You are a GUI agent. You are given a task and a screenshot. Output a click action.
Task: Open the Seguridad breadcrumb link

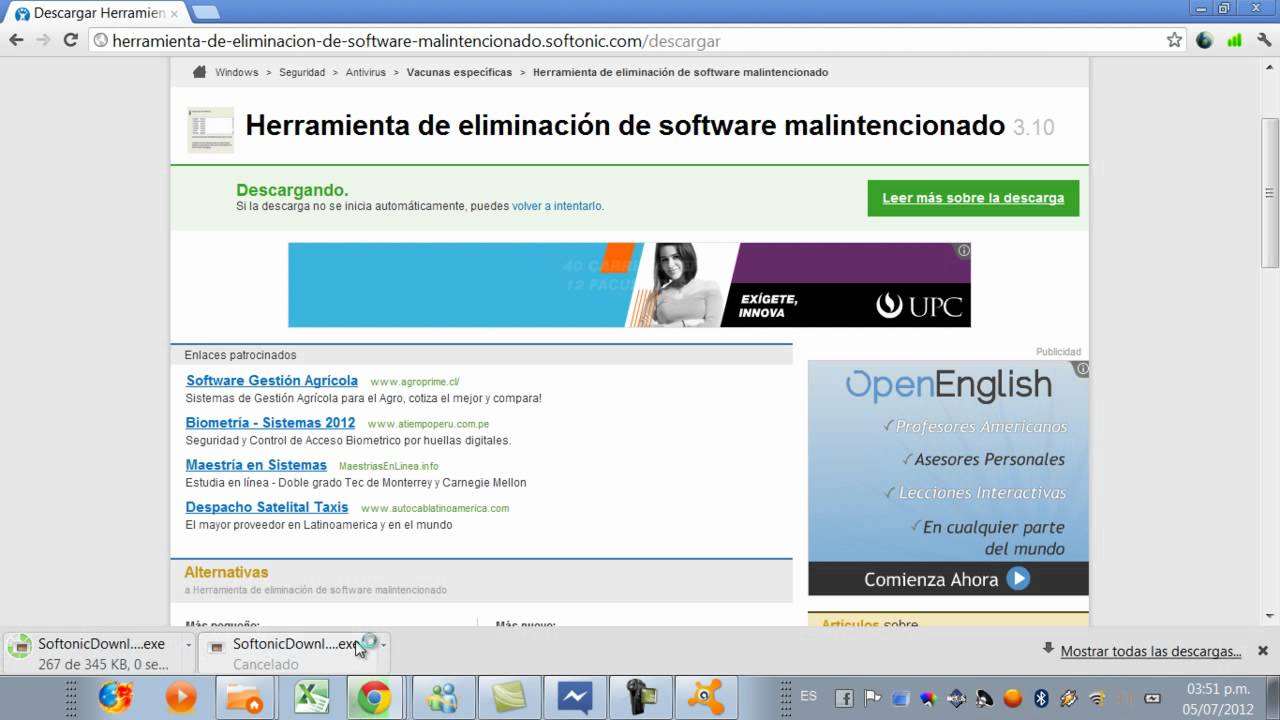[x=302, y=72]
